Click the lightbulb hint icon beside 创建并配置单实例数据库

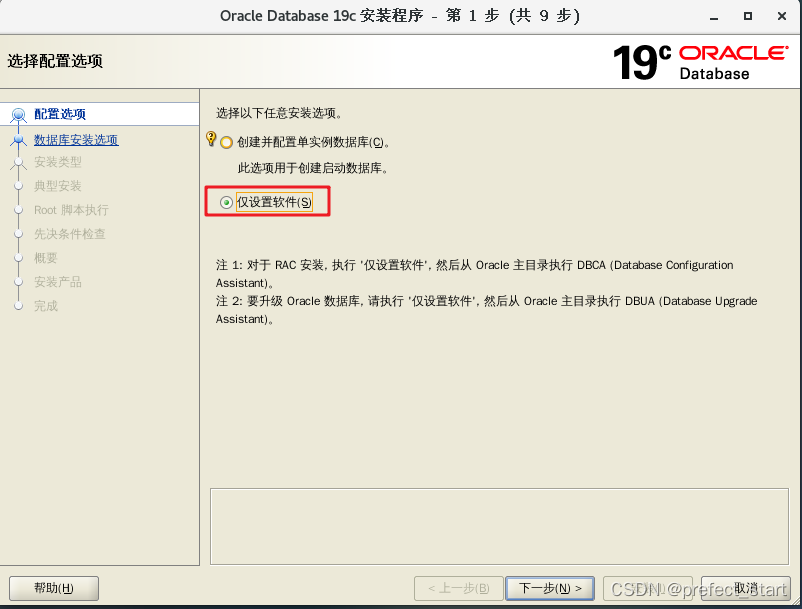(211, 139)
